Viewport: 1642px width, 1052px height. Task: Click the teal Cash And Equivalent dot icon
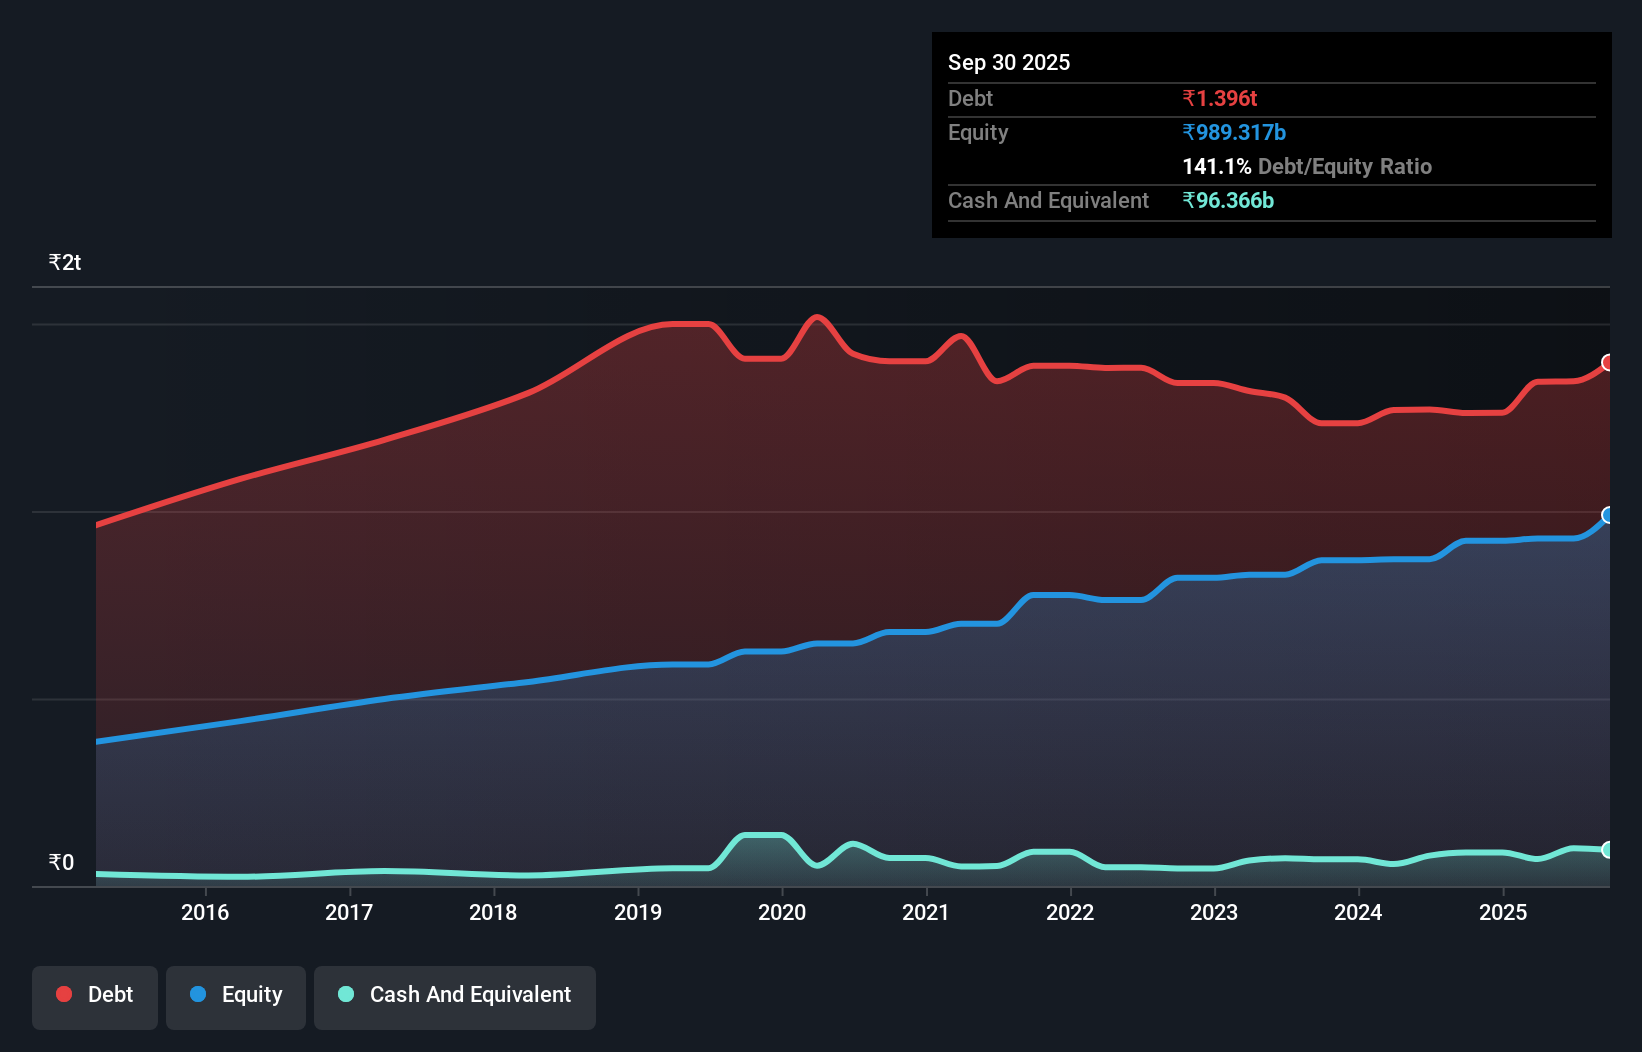pos(344,994)
